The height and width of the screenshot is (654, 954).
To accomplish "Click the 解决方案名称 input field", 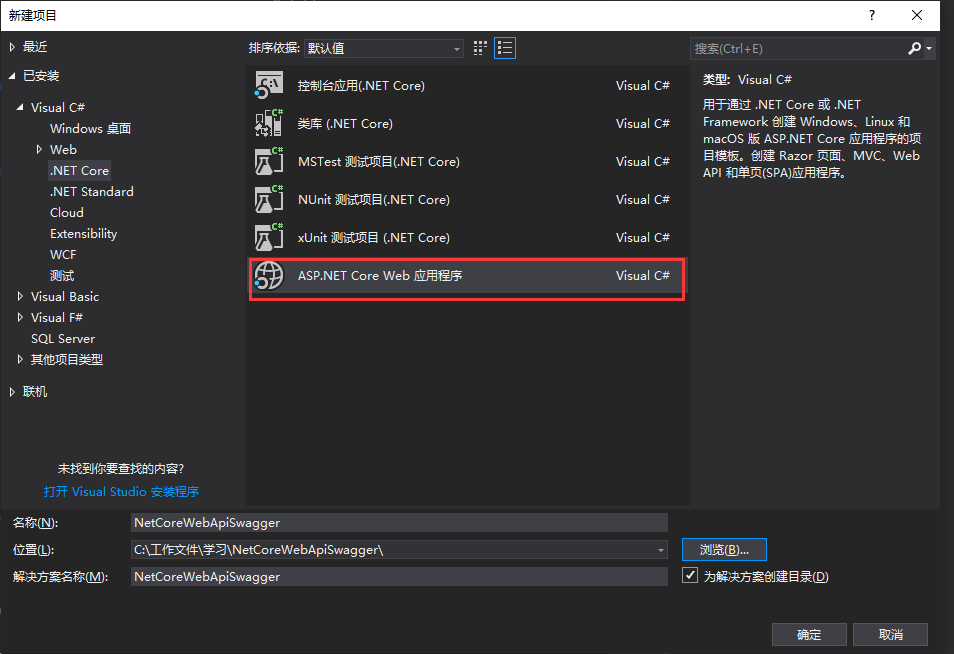I will pos(399,577).
